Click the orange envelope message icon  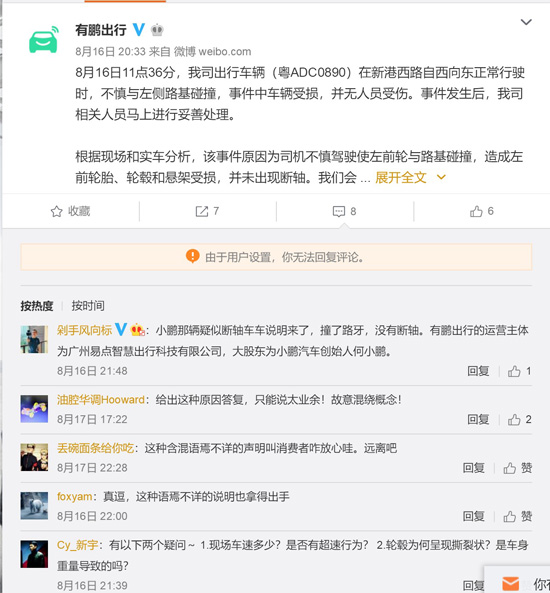coord(510,584)
